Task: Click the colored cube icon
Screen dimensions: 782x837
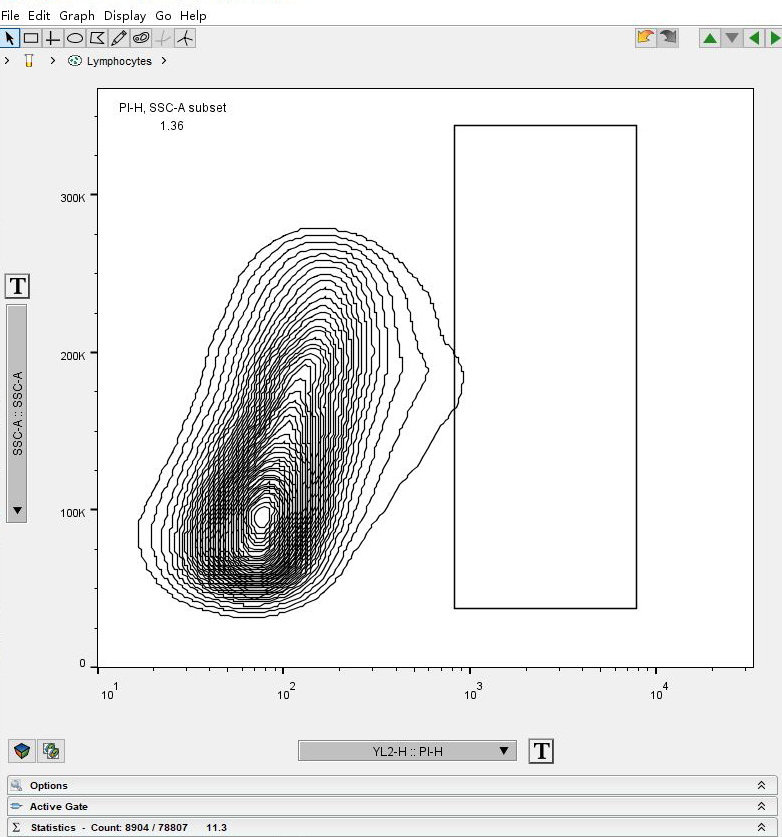Action: (x=22, y=751)
